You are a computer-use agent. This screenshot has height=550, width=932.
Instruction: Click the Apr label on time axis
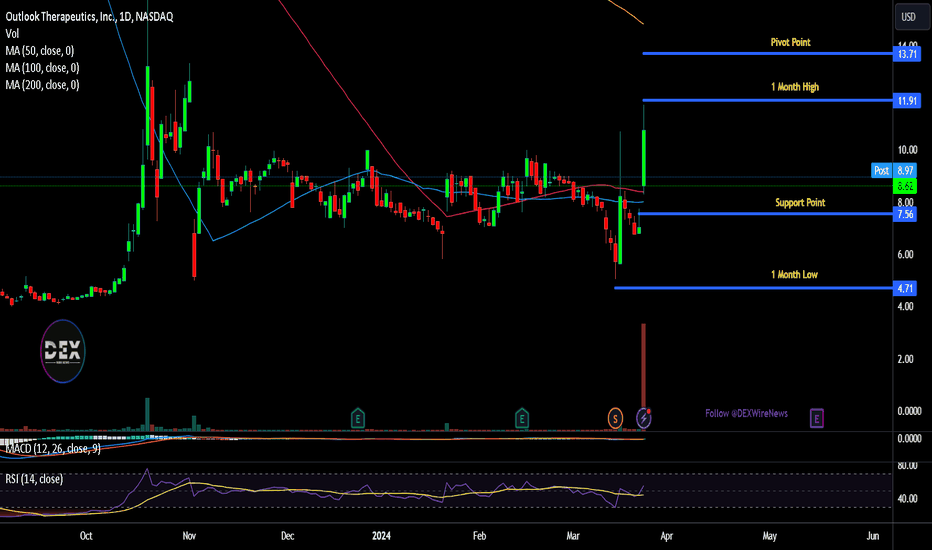tap(667, 536)
